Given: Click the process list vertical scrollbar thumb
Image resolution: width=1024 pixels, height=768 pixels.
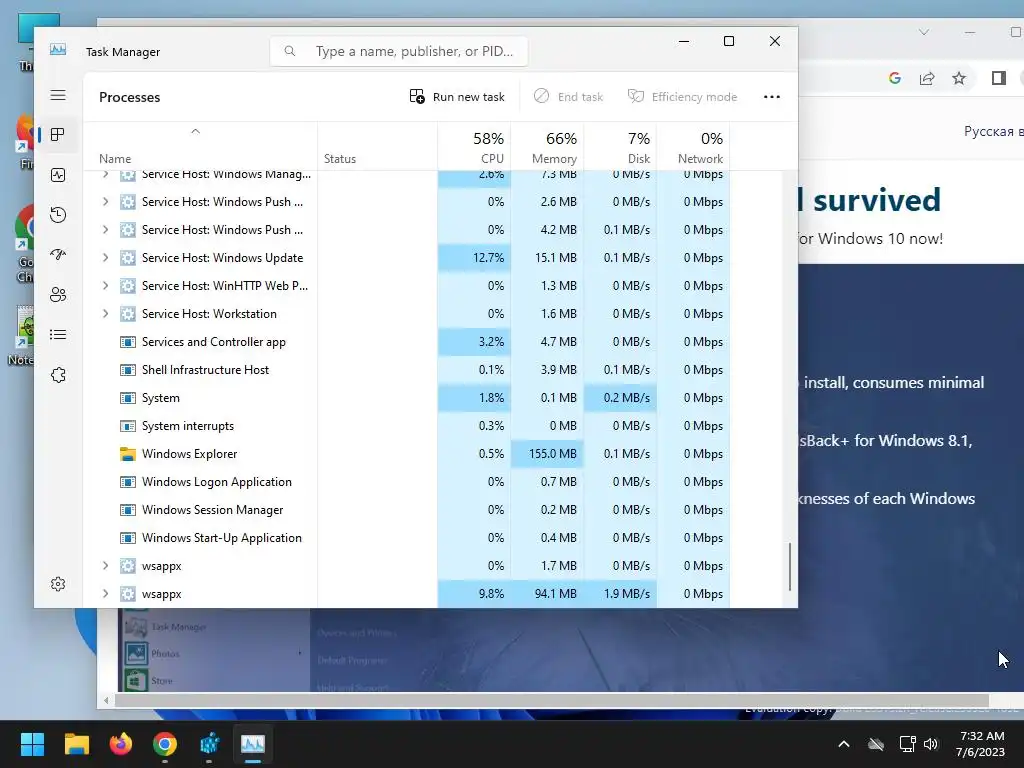Looking at the screenshot, I should pyautogui.click(x=790, y=566).
